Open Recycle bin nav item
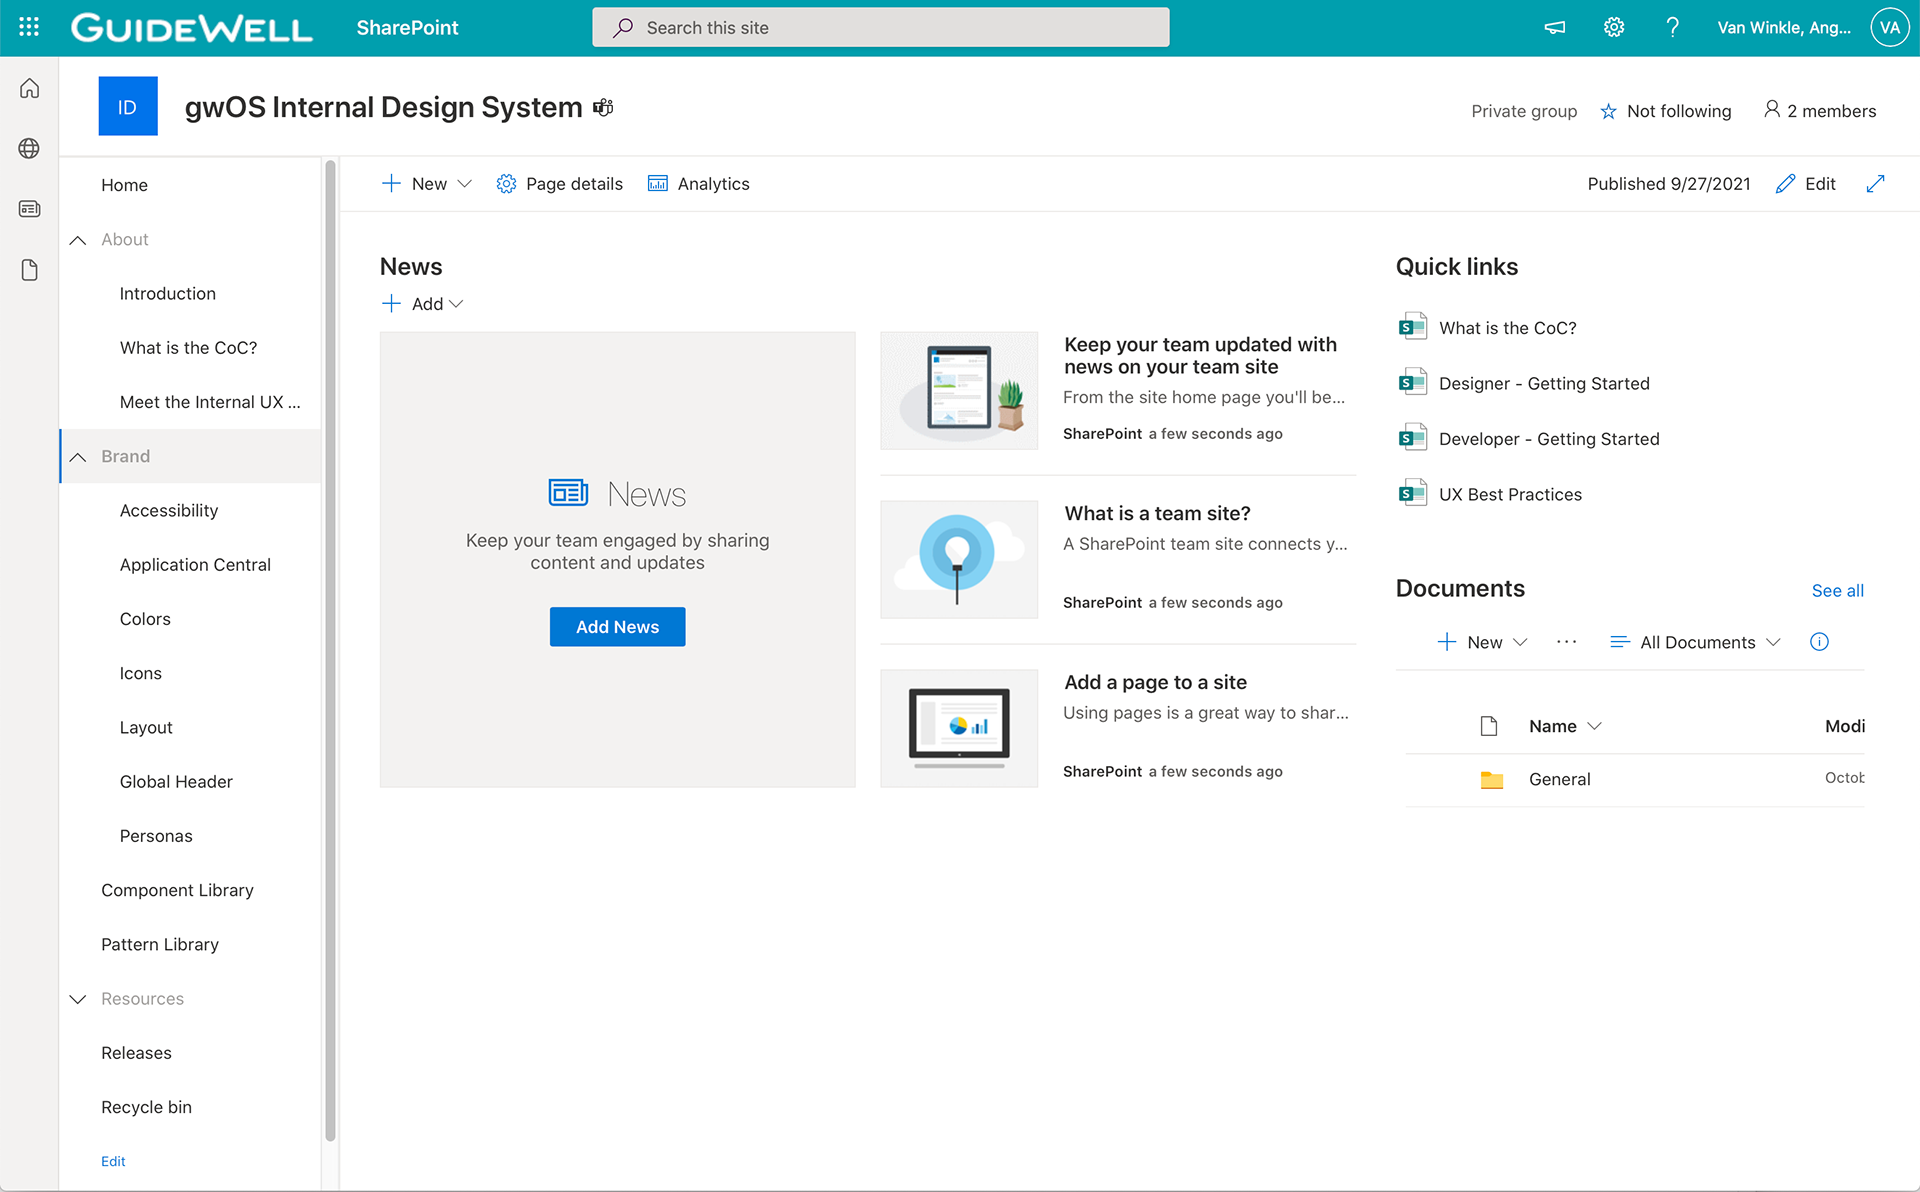 click(x=146, y=1107)
